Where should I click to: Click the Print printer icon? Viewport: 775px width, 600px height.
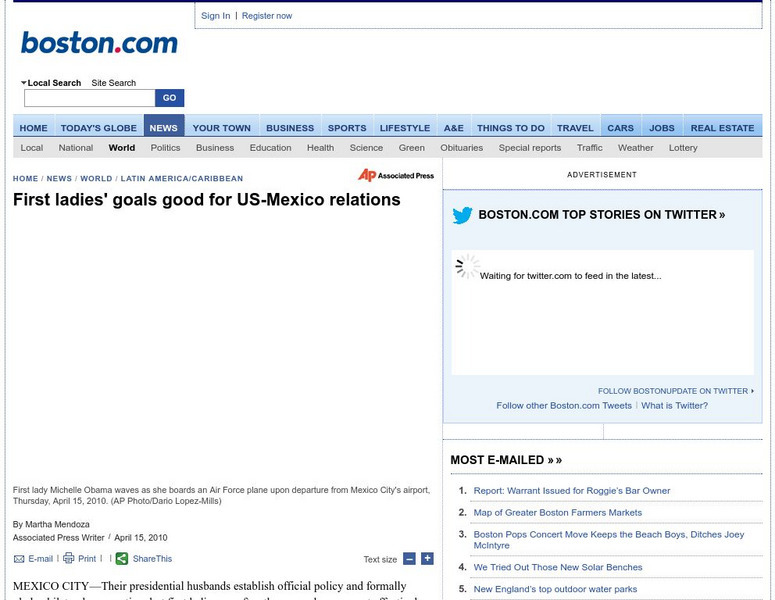click(69, 558)
